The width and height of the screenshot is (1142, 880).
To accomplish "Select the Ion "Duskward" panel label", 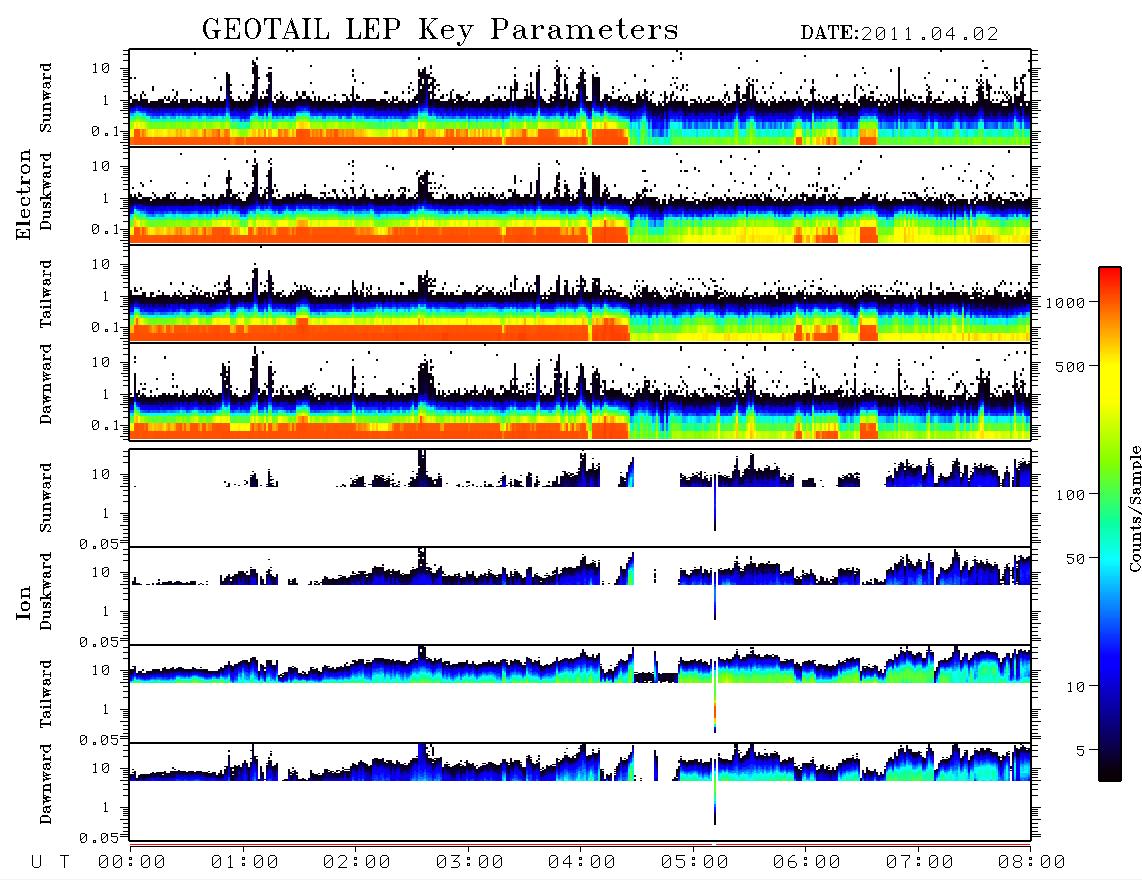I will (46, 591).
